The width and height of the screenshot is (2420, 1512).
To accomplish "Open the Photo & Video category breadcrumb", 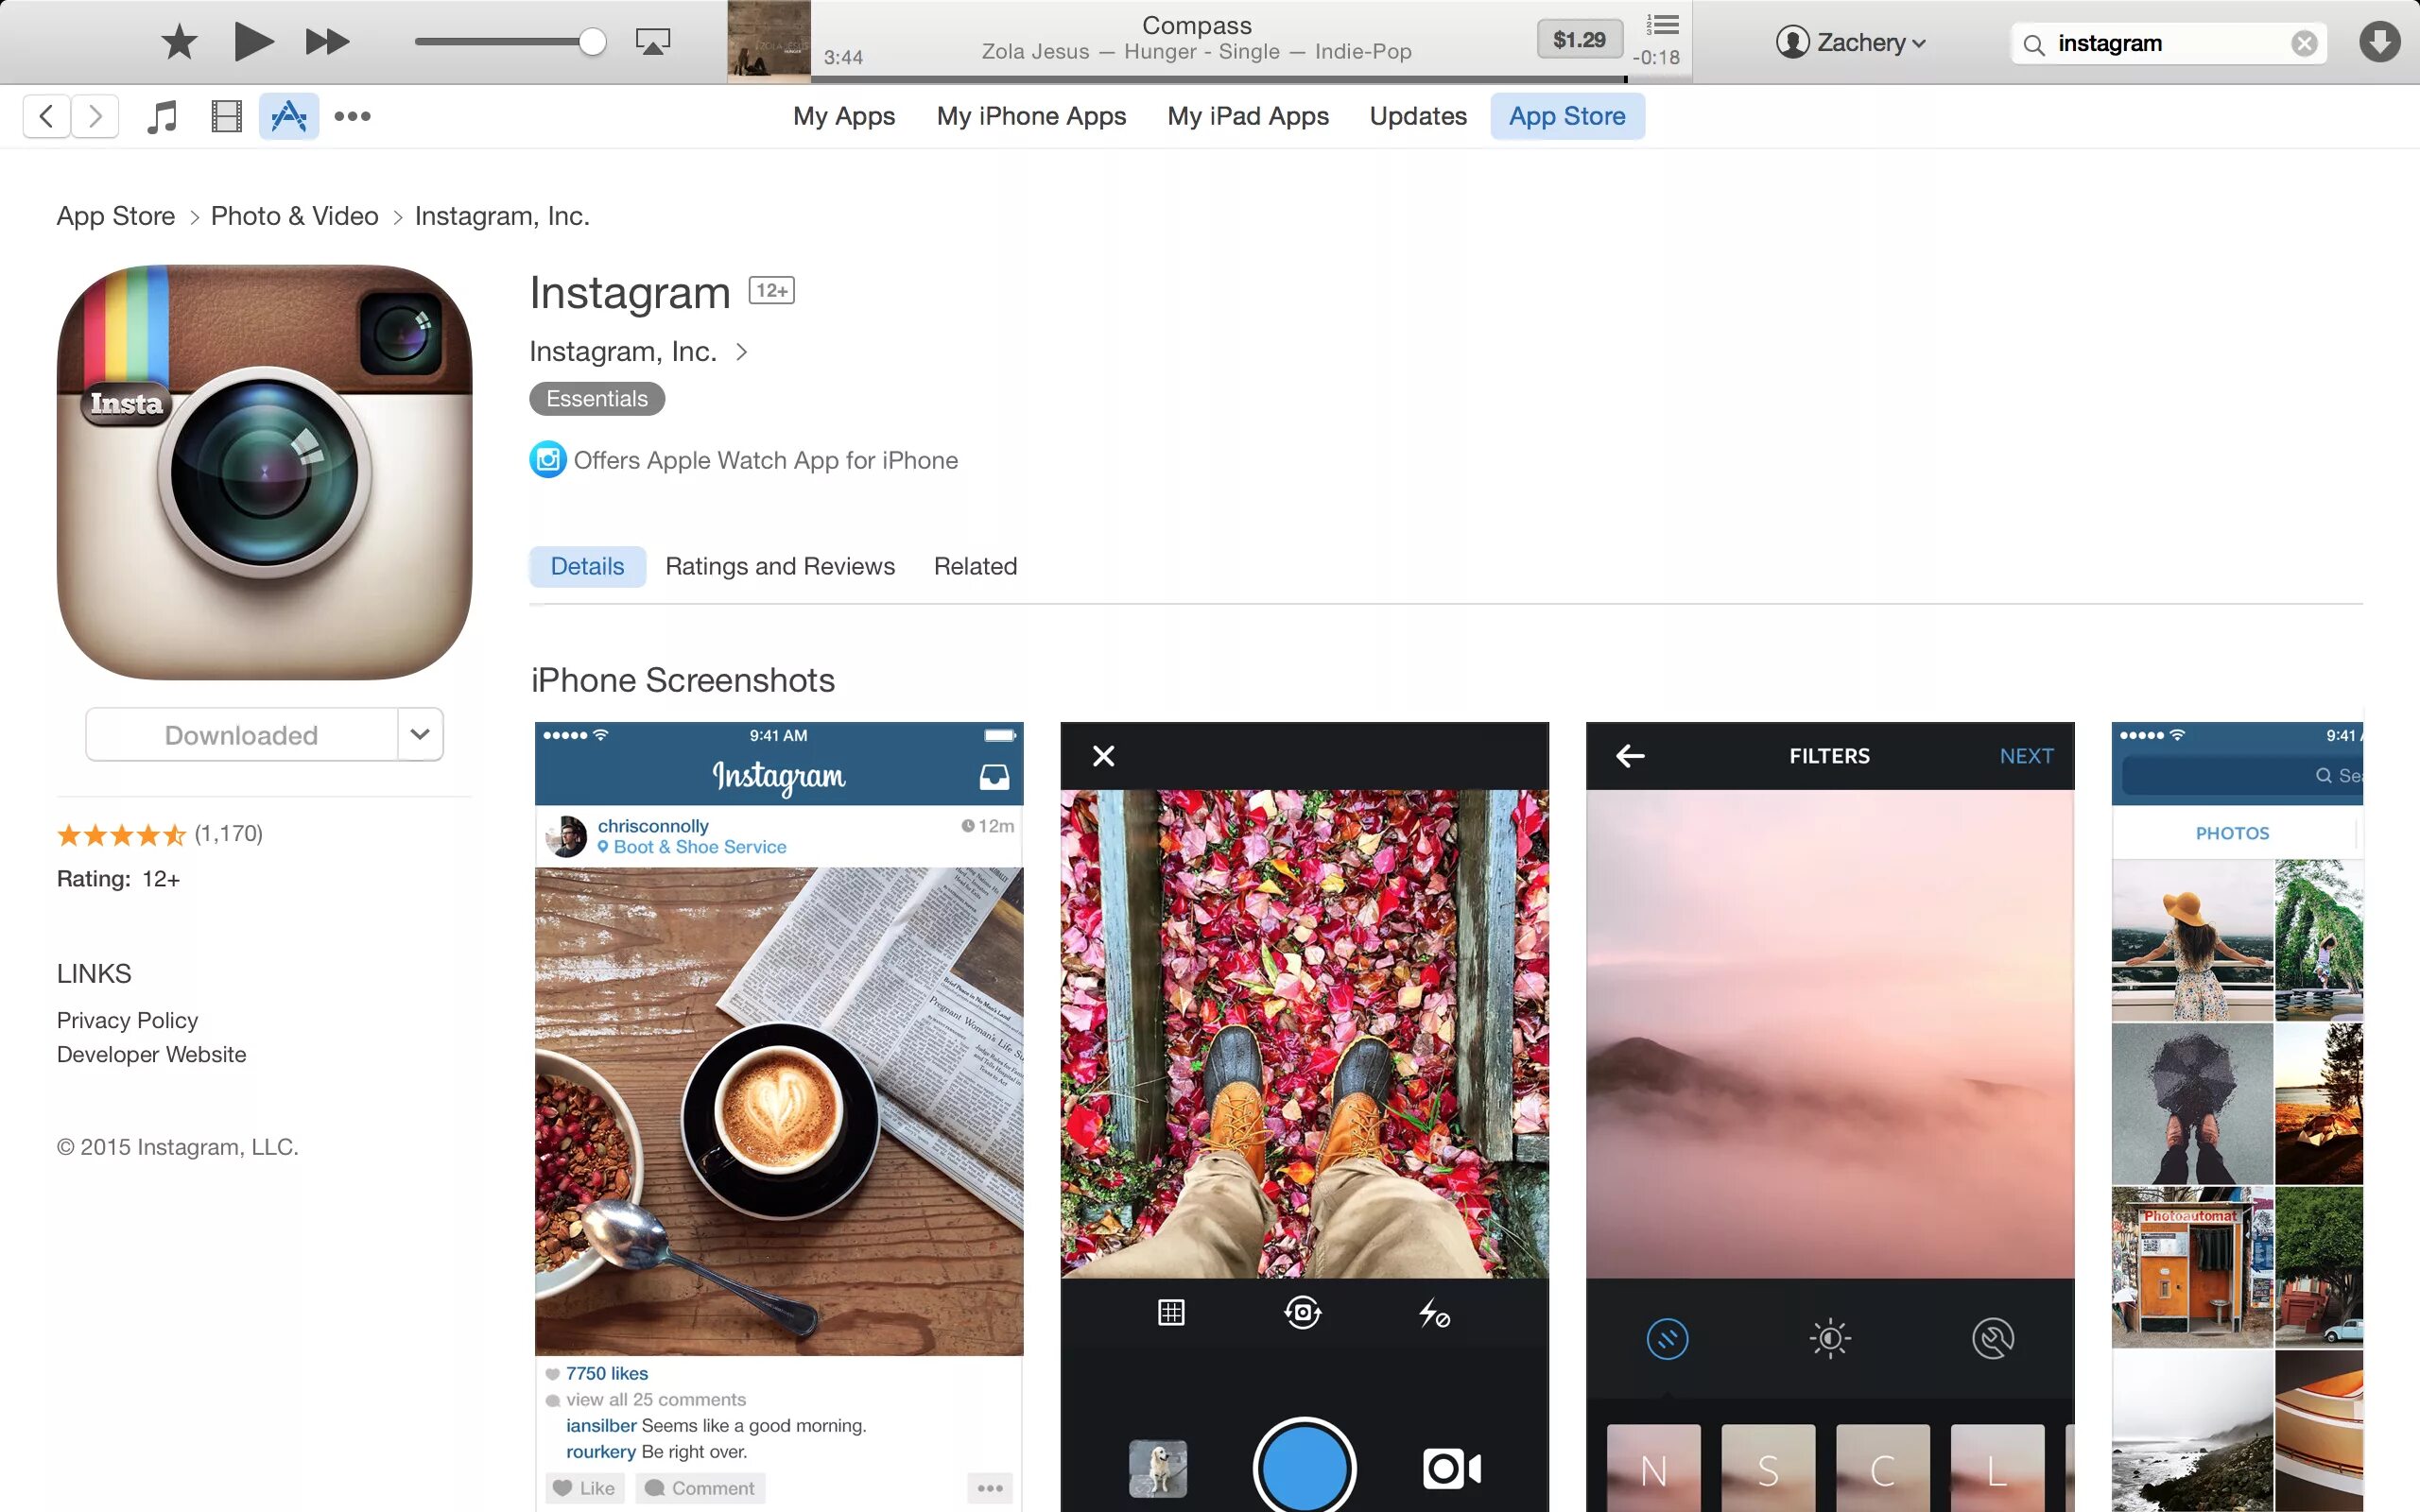I will [293, 216].
